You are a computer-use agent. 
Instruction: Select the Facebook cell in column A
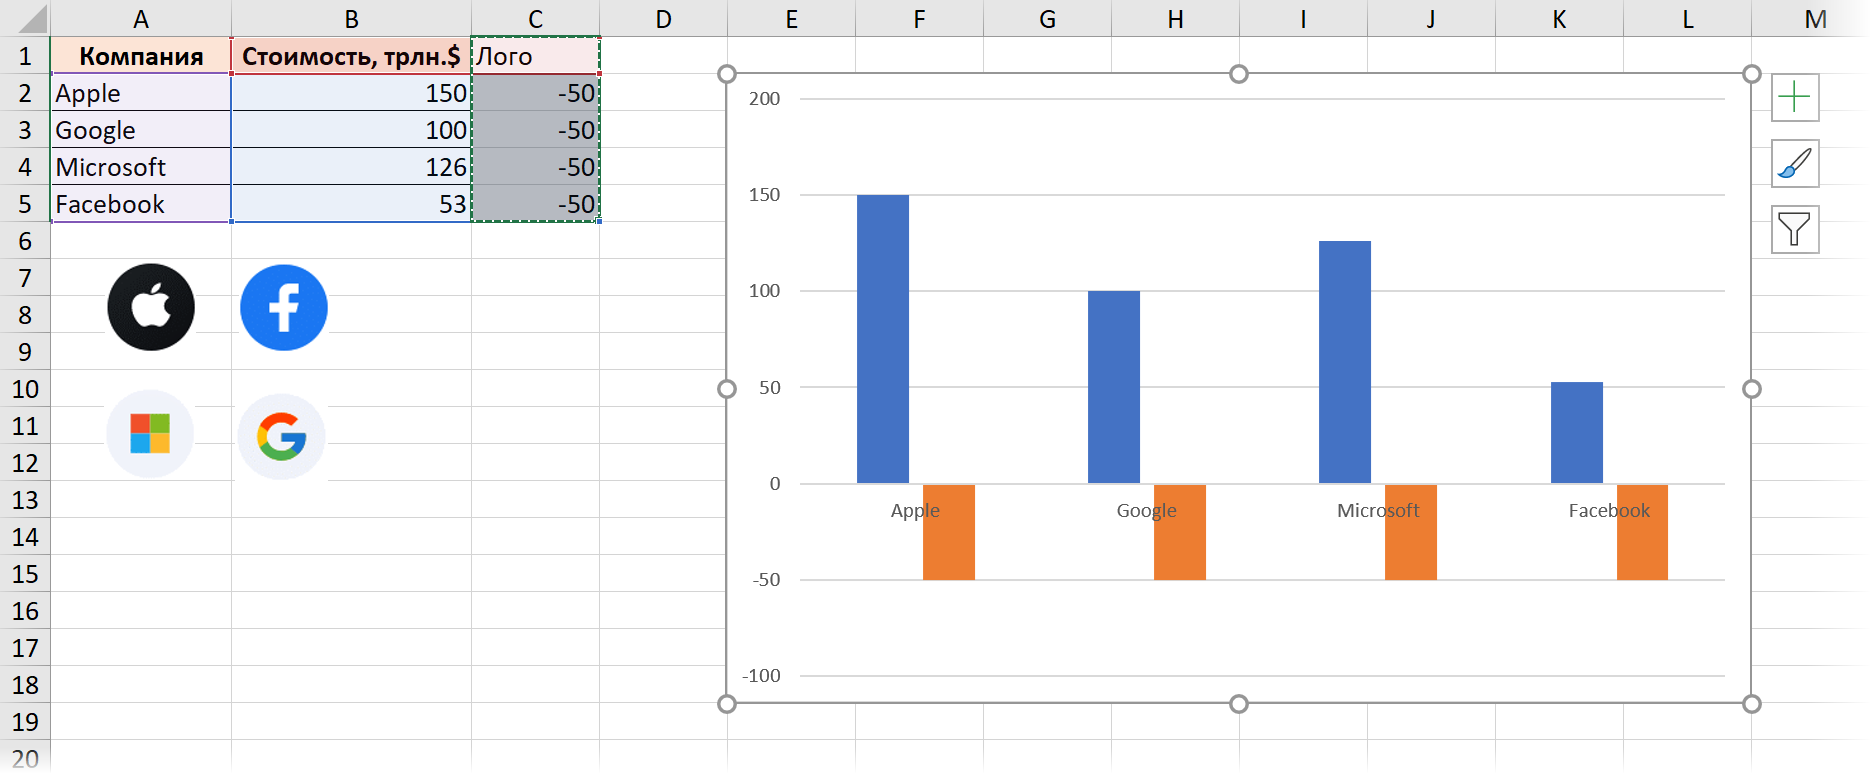(141, 204)
